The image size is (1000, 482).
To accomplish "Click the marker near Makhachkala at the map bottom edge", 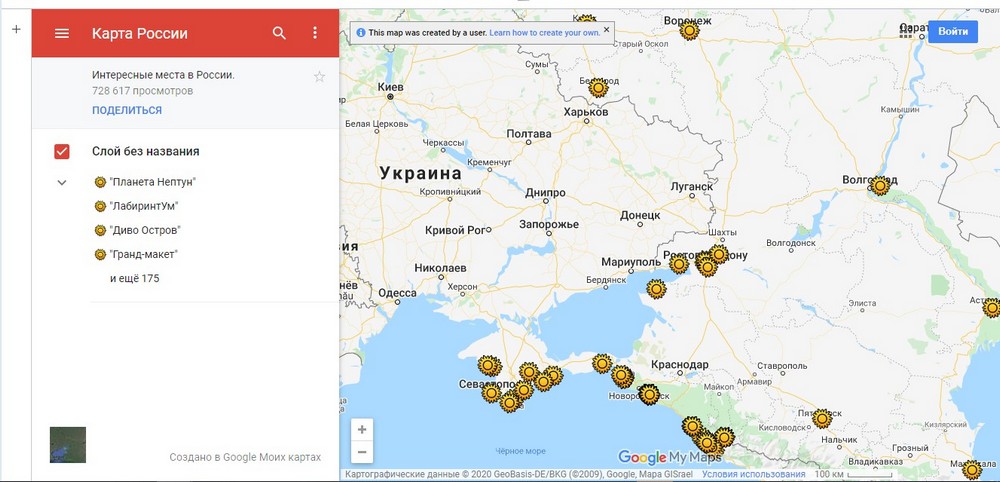I will pos(971,470).
